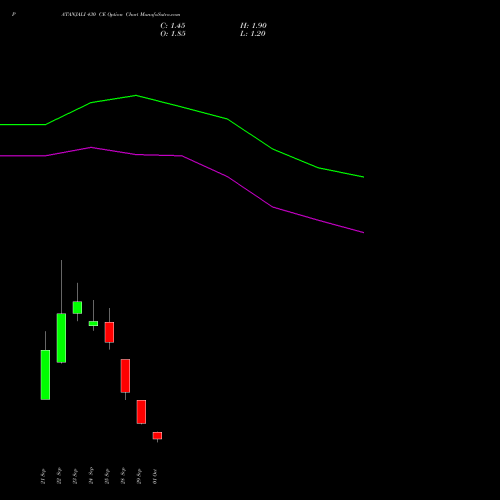Click the last red candle above 01 Oct
This screenshot has height=500, width=500.
coord(157,436)
